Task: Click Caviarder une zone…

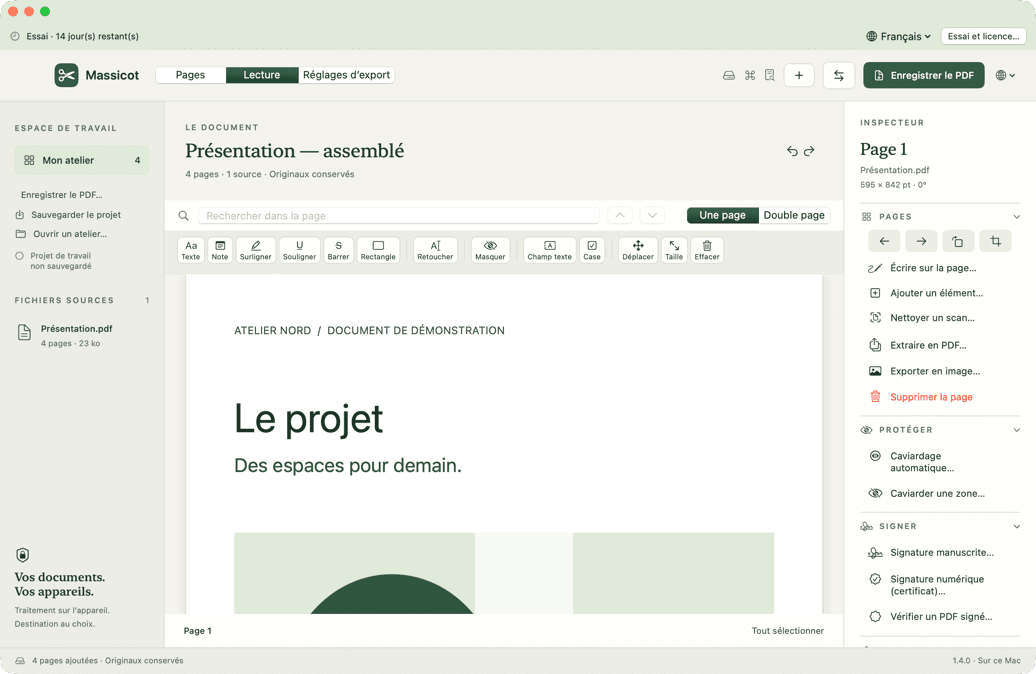Action: (x=926, y=494)
